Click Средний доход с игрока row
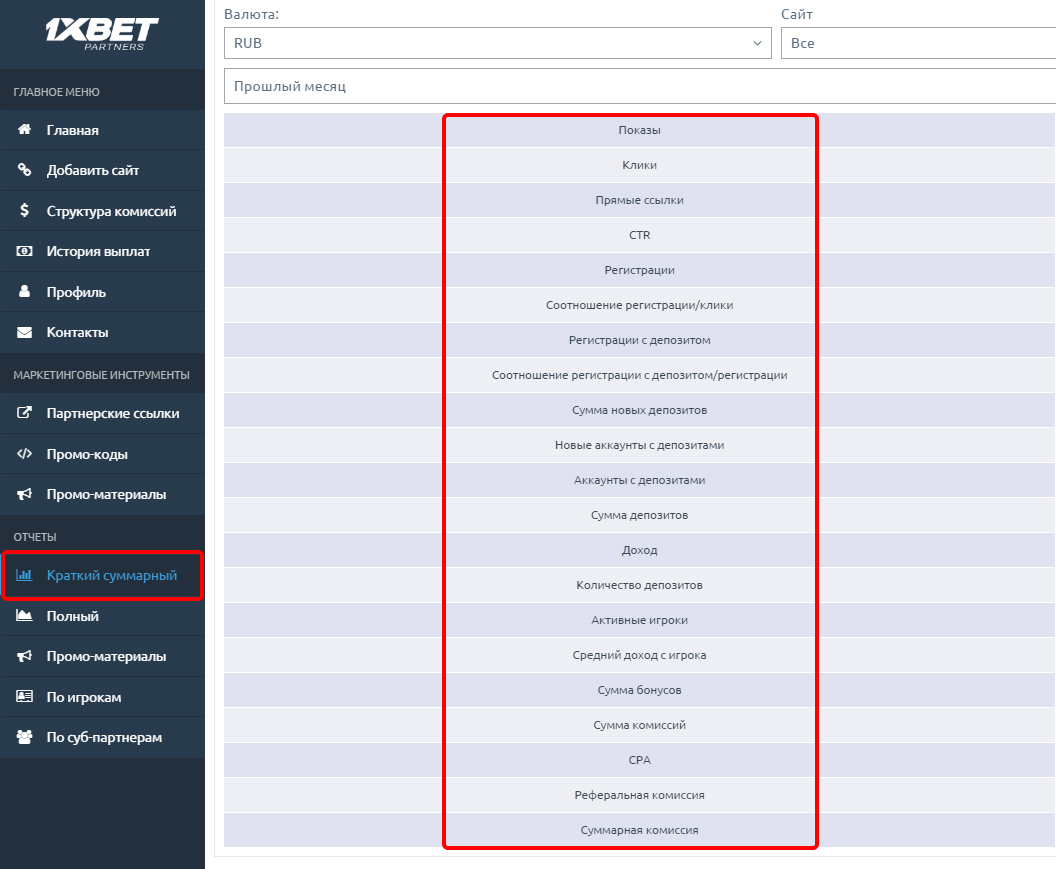The image size is (1056, 869). [640, 655]
